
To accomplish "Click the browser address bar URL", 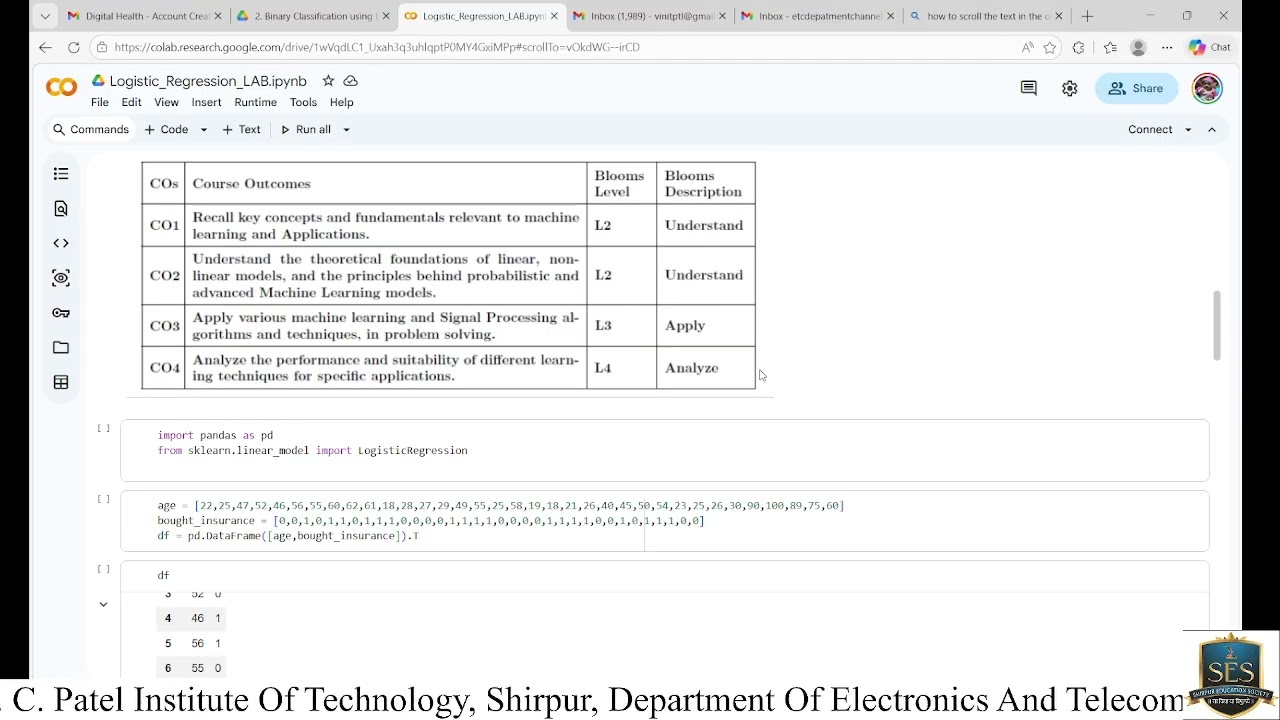I will [x=377, y=47].
